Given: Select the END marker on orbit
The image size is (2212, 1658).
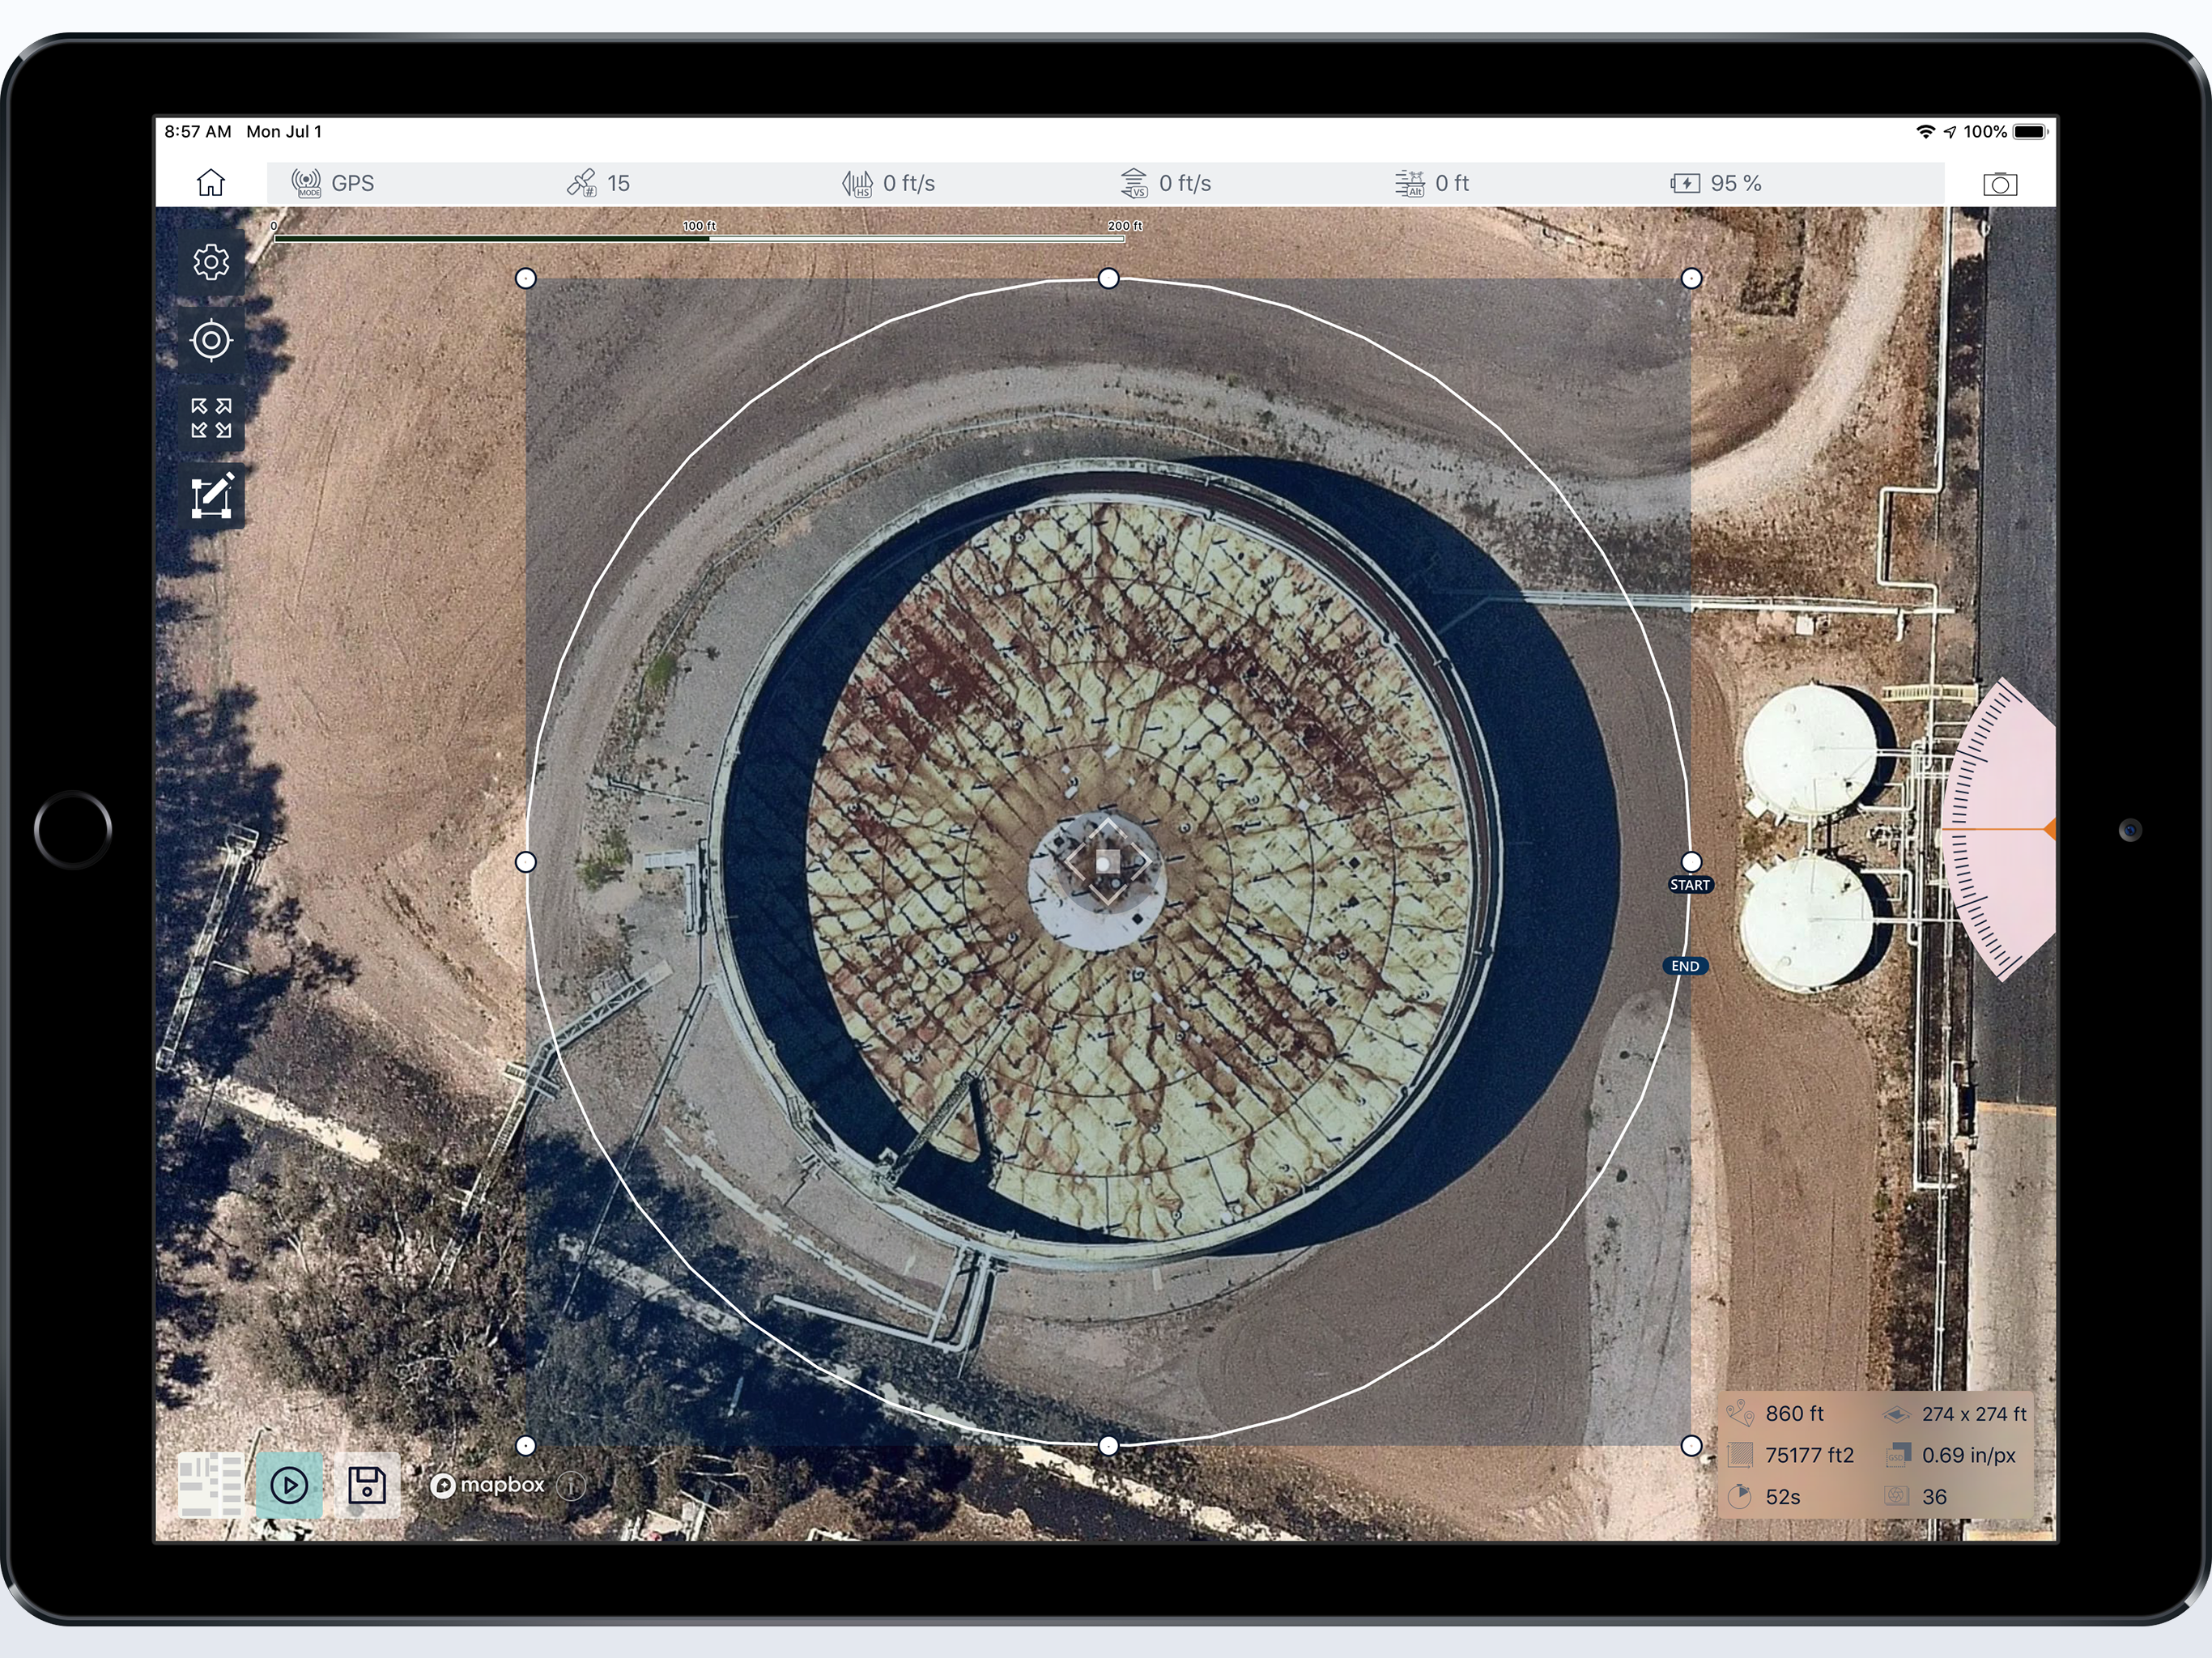Looking at the screenshot, I should pyautogui.click(x=1685, y=966).
